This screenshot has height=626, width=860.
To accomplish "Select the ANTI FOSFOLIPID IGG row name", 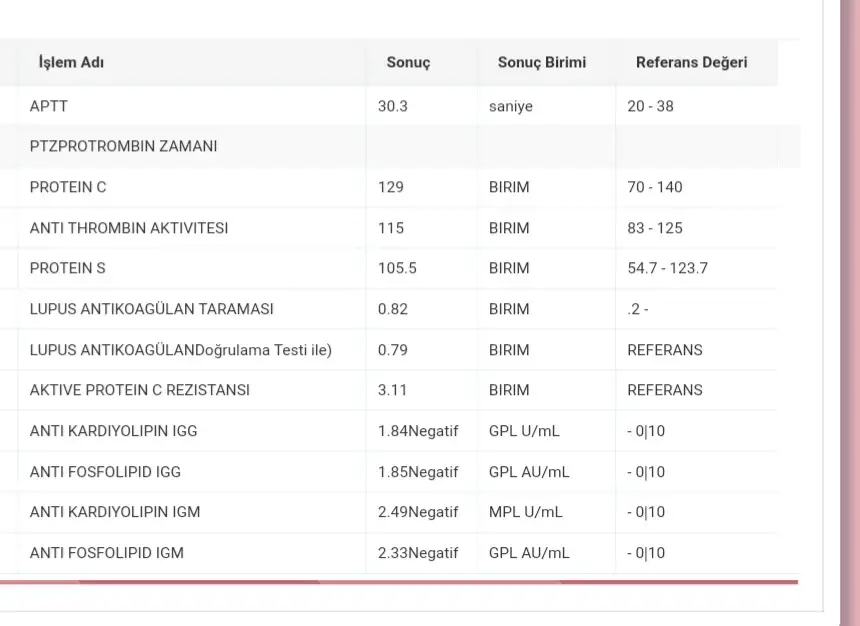I will (105, 472).
